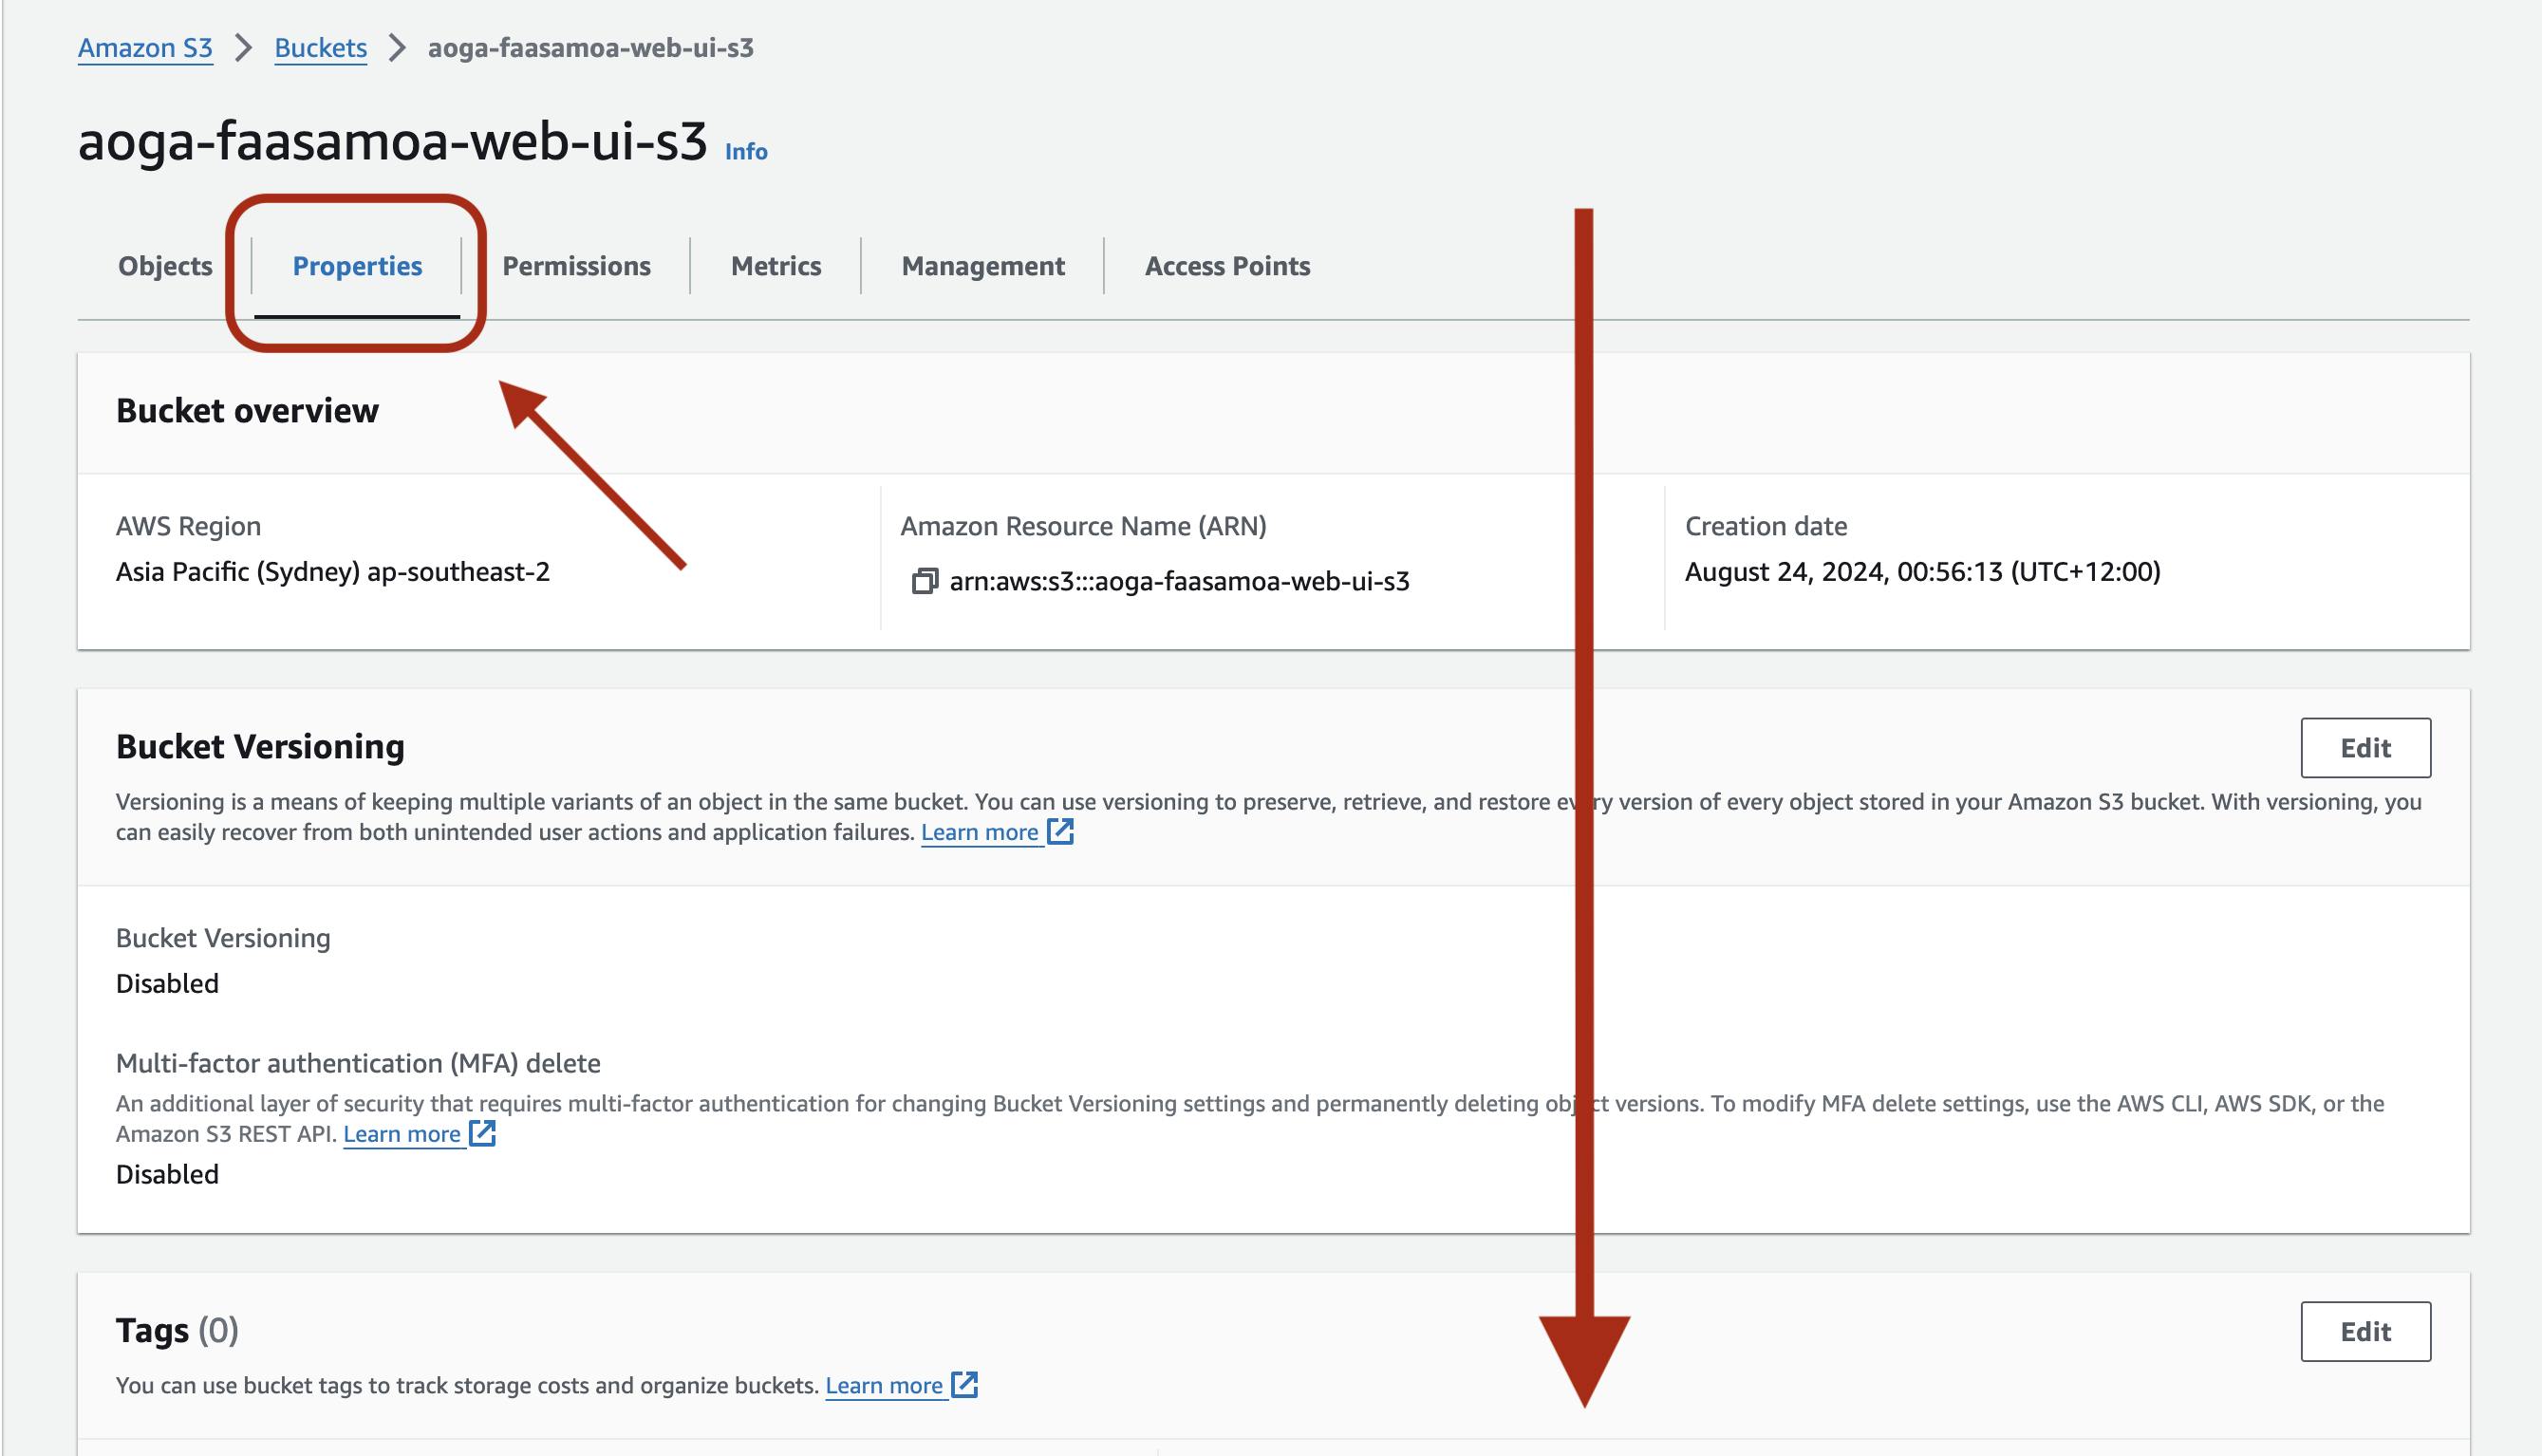Open Learn more link about bucket tags
Screen dimensions: 2542x1456
click(884, 1385)
